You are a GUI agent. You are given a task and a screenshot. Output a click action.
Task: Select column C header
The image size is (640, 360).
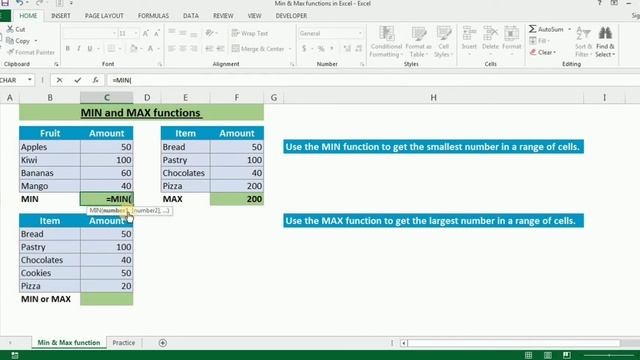[107, 98]
